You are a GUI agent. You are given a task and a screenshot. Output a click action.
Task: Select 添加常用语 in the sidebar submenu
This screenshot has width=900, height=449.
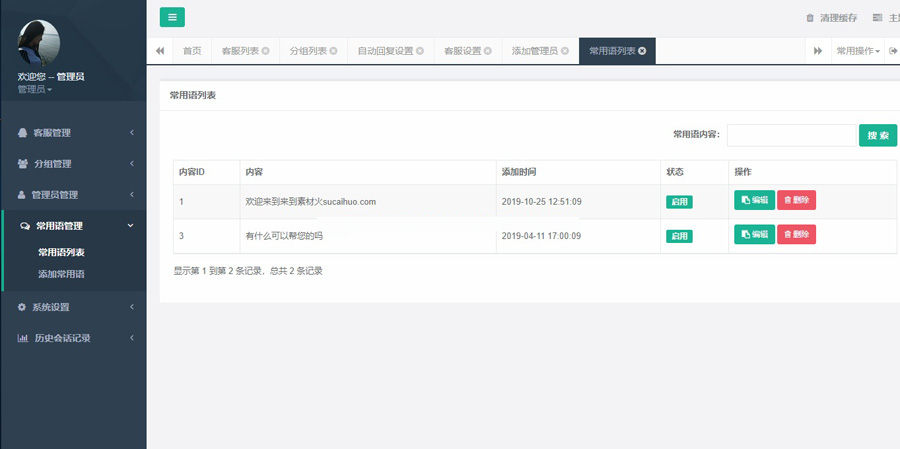point(61,274)
